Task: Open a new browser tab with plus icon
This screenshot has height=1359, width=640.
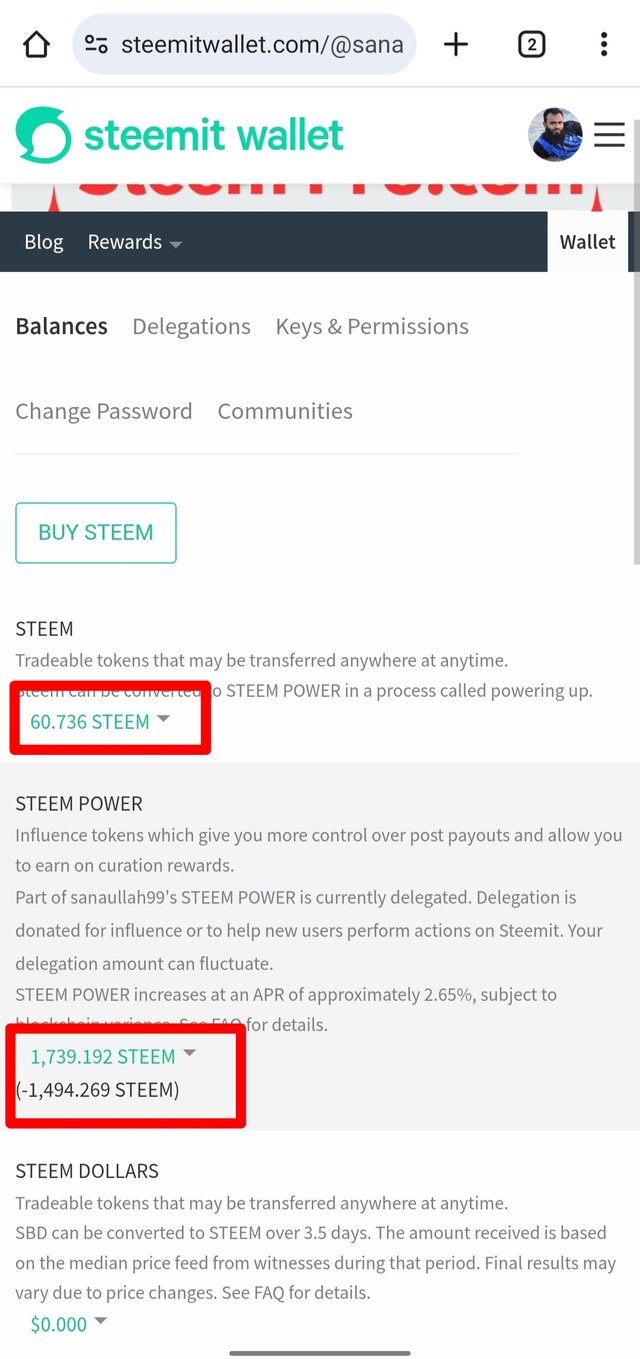Action: (x=456, y=44)
